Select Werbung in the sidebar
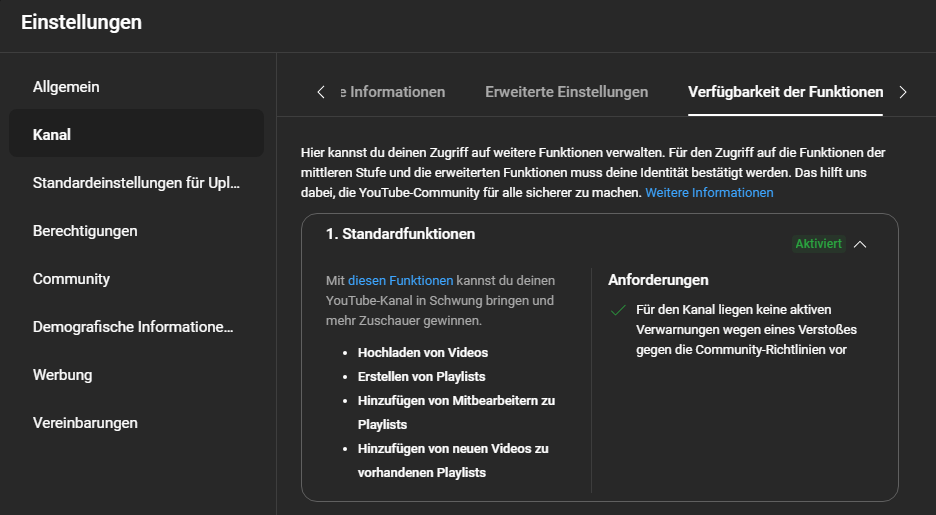The image size is (936, 515). pyautogui.click(x=62, y=375)
